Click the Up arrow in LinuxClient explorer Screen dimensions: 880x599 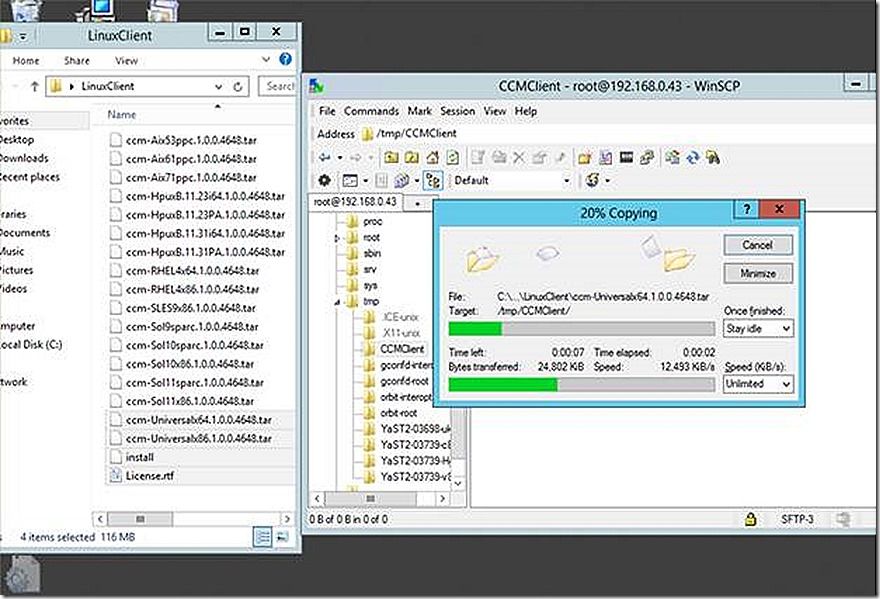click(35, 86)
